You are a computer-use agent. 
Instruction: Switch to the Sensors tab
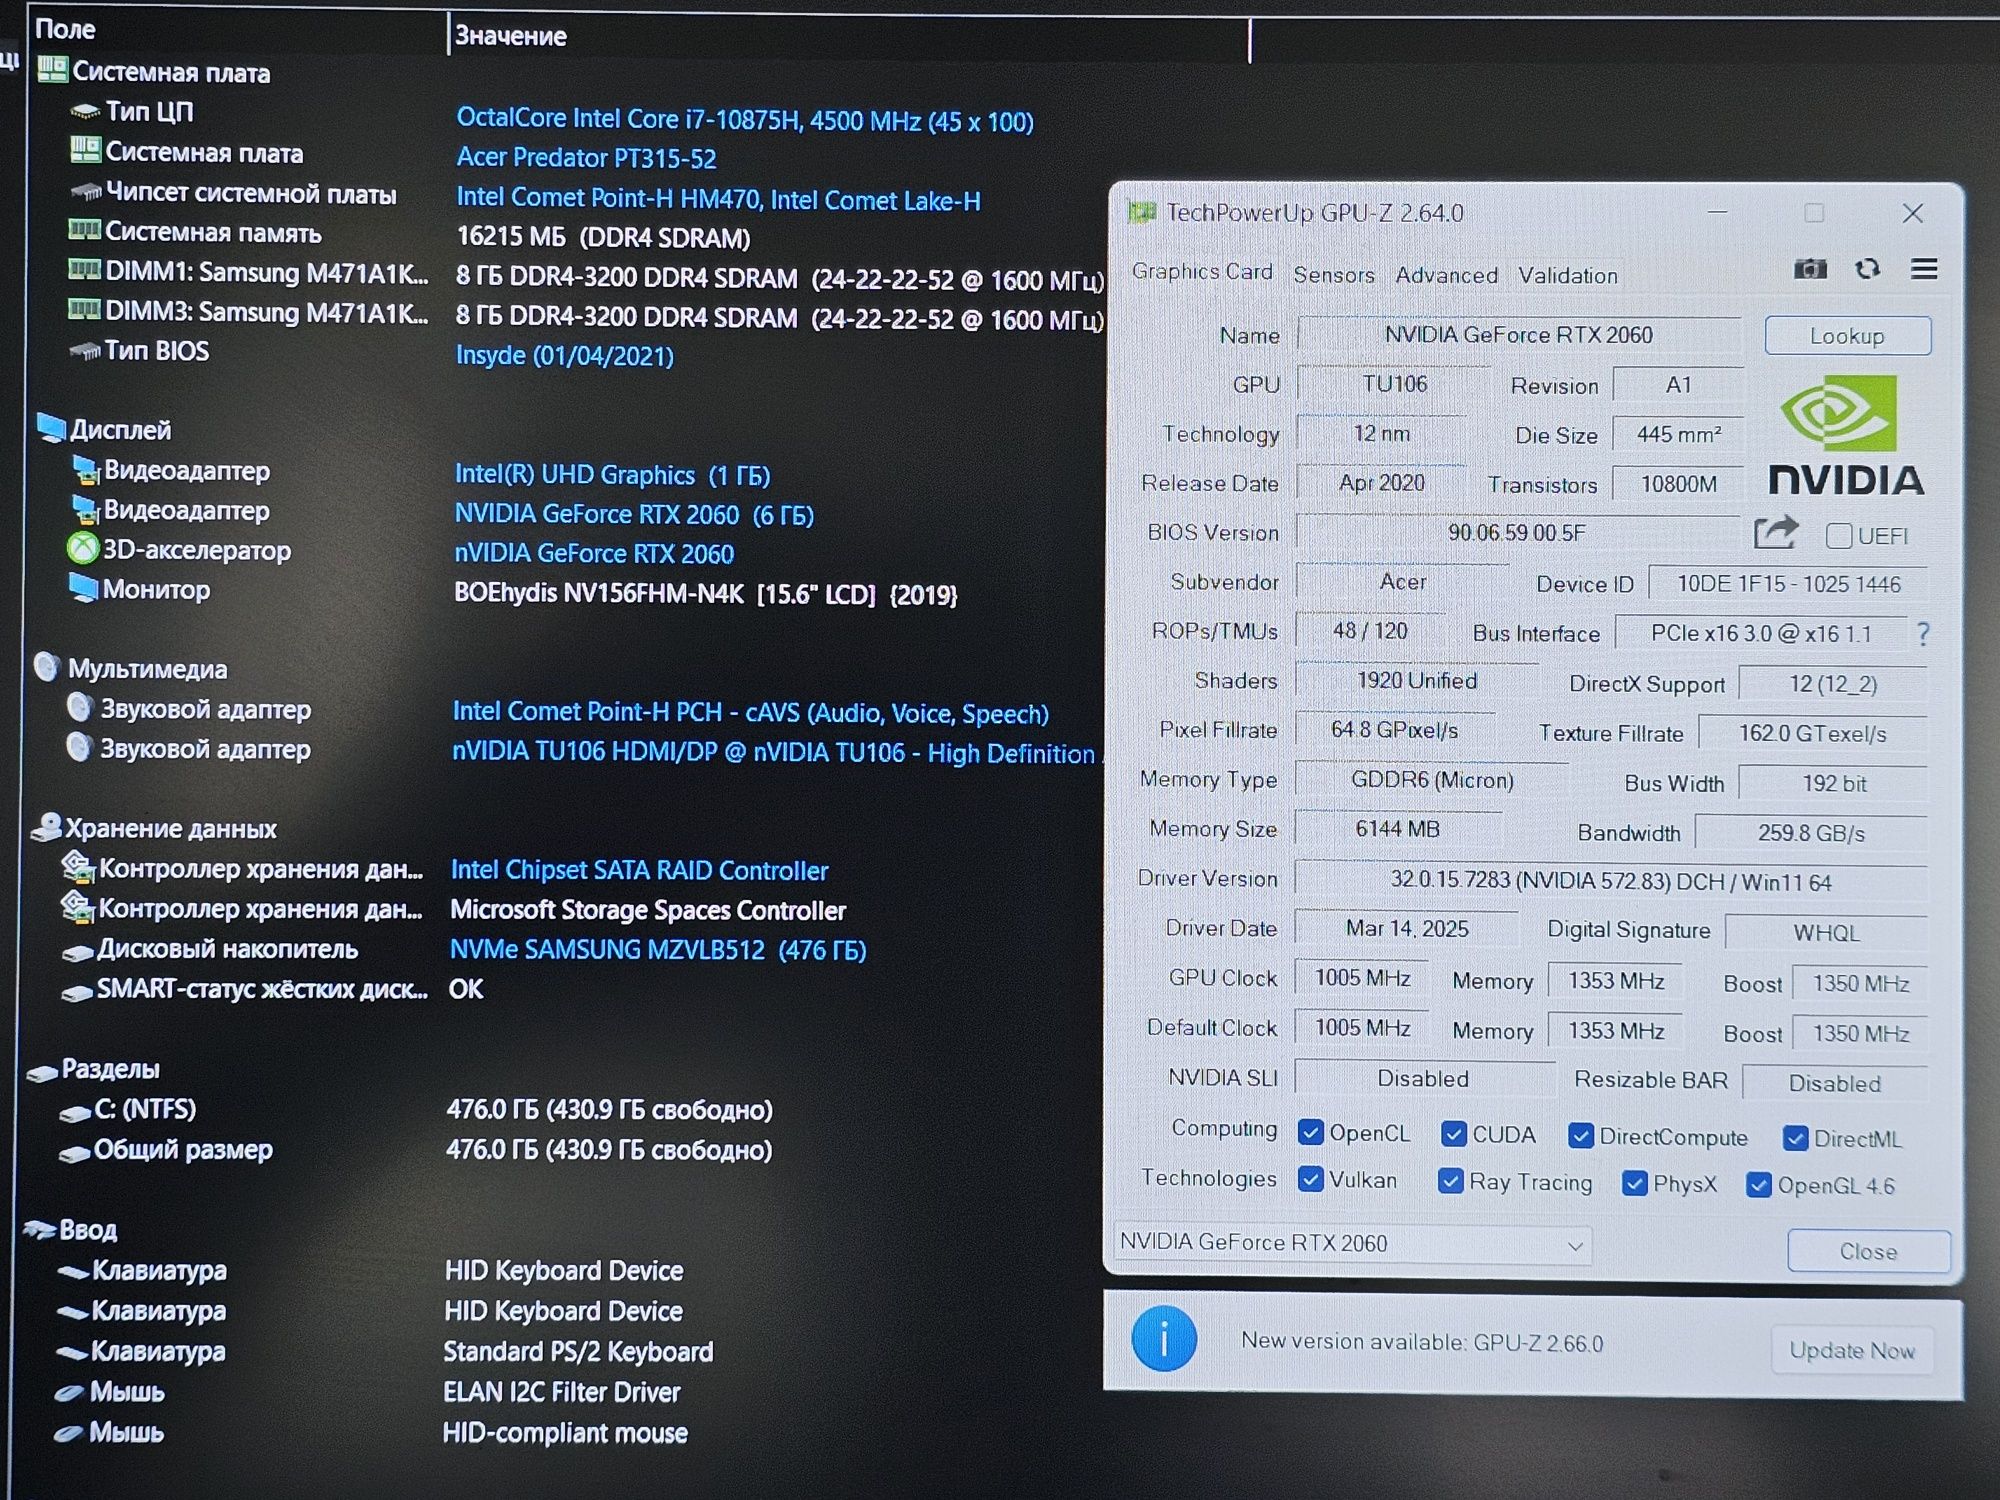pyautogui.click(x=1333, y=274)
